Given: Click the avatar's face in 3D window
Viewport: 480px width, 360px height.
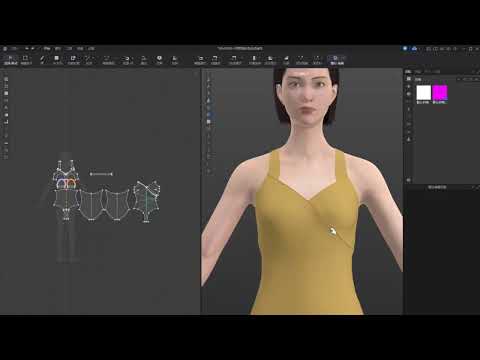Looking at the screenshot, I should [x=306, y=97].
